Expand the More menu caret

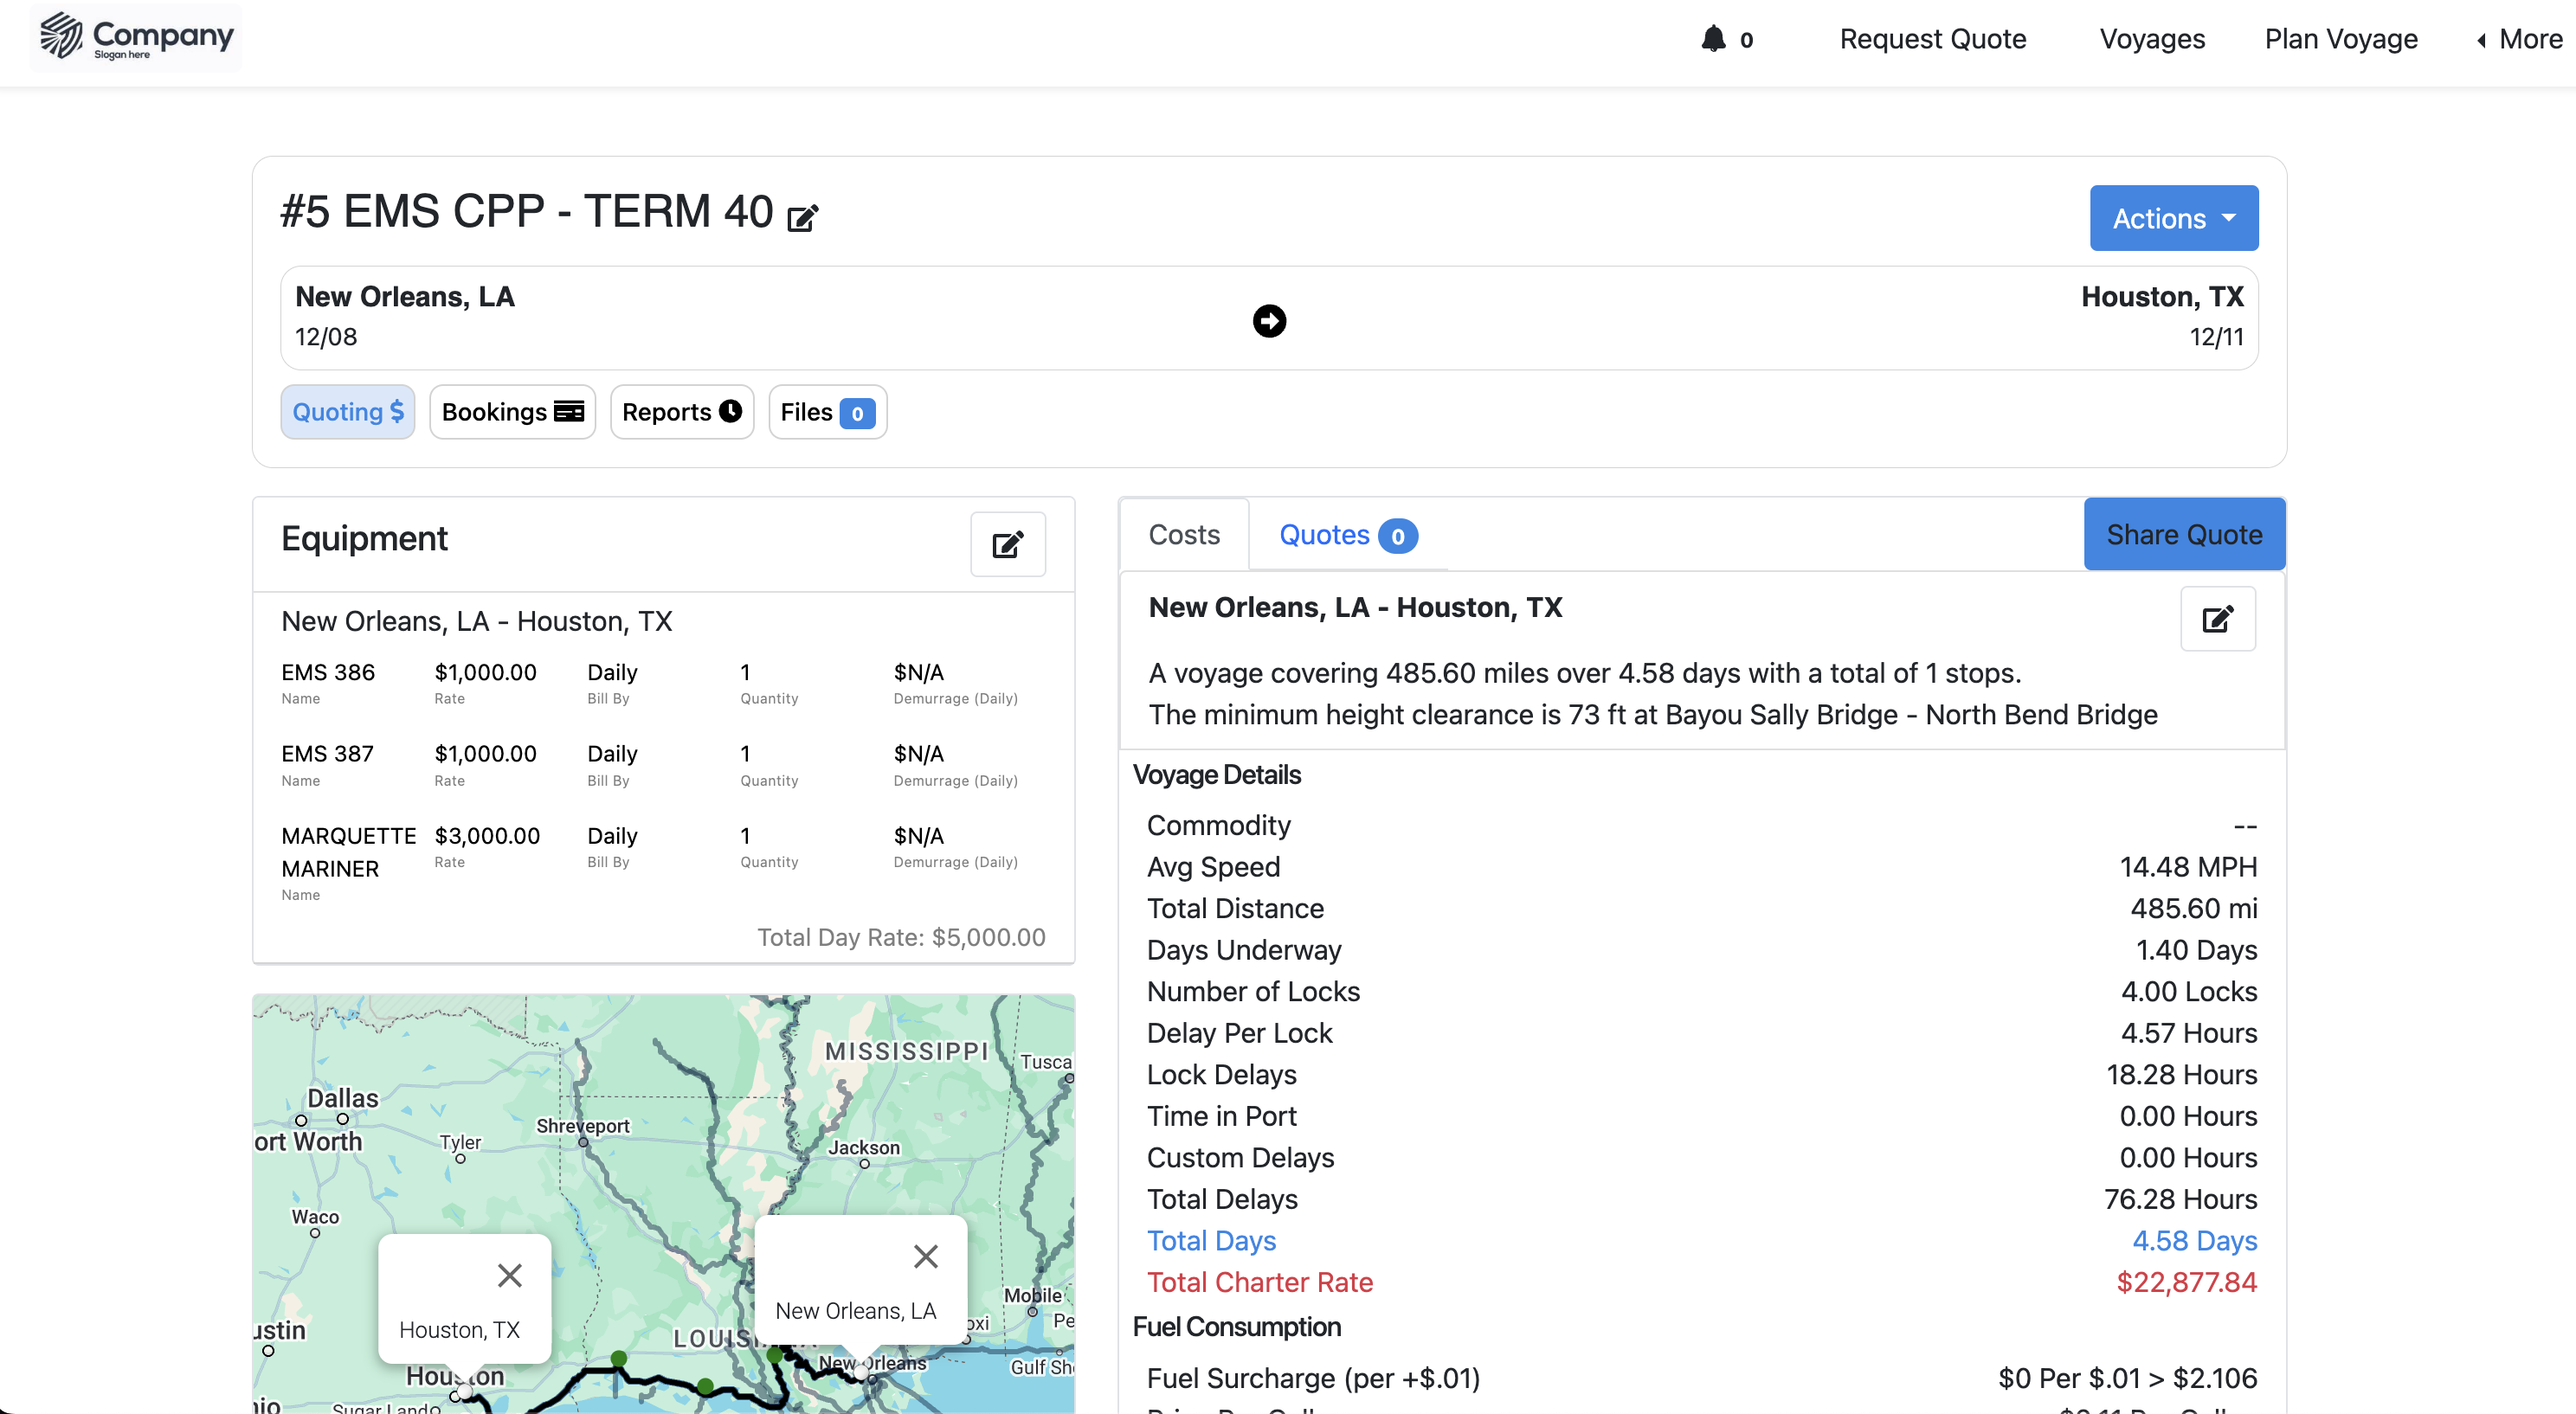[x=2481, y=40]
